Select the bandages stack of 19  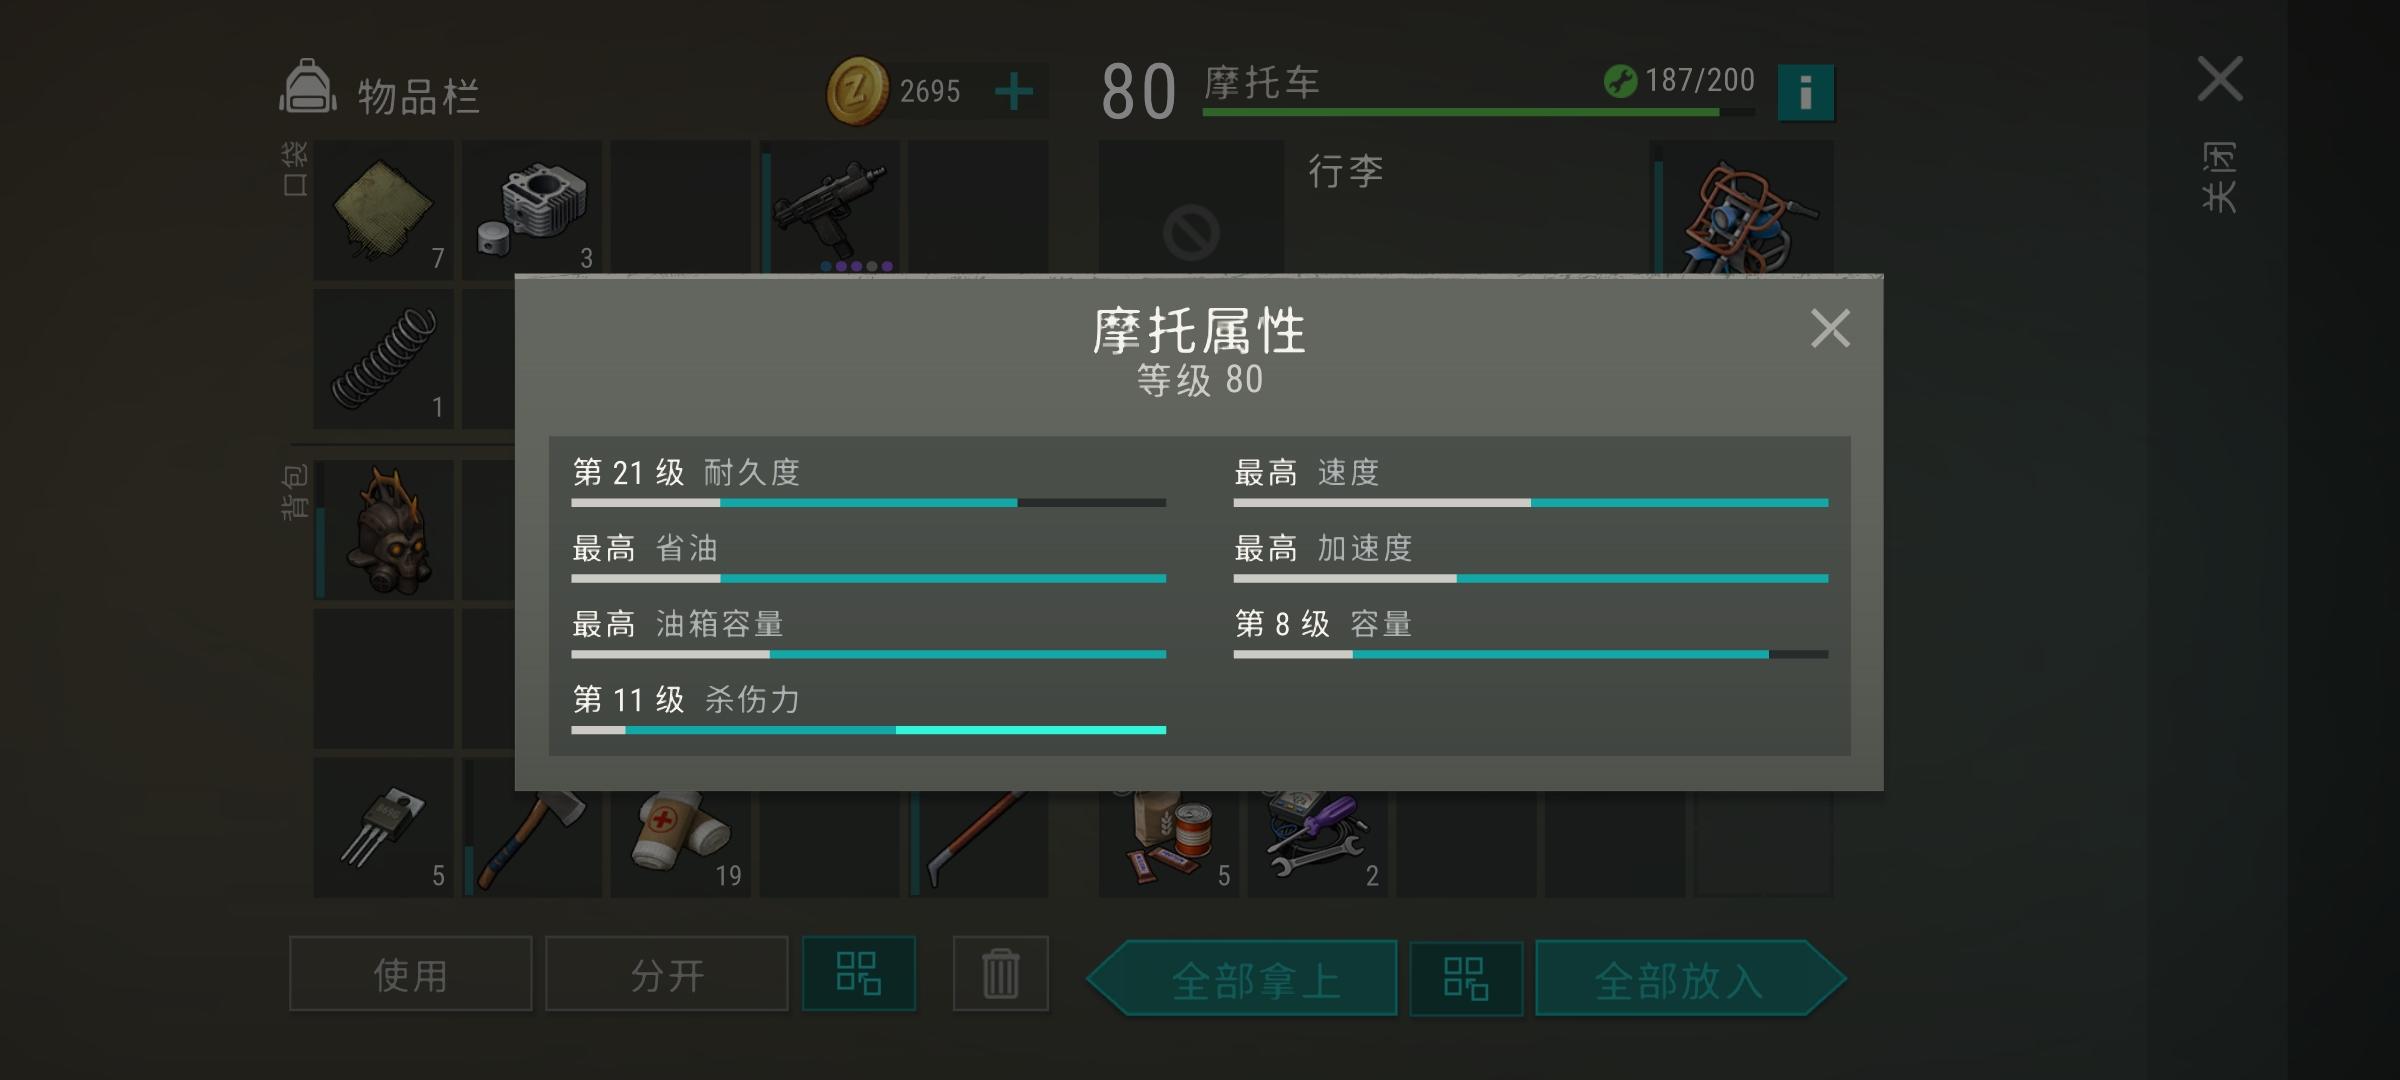coord(681,827)
